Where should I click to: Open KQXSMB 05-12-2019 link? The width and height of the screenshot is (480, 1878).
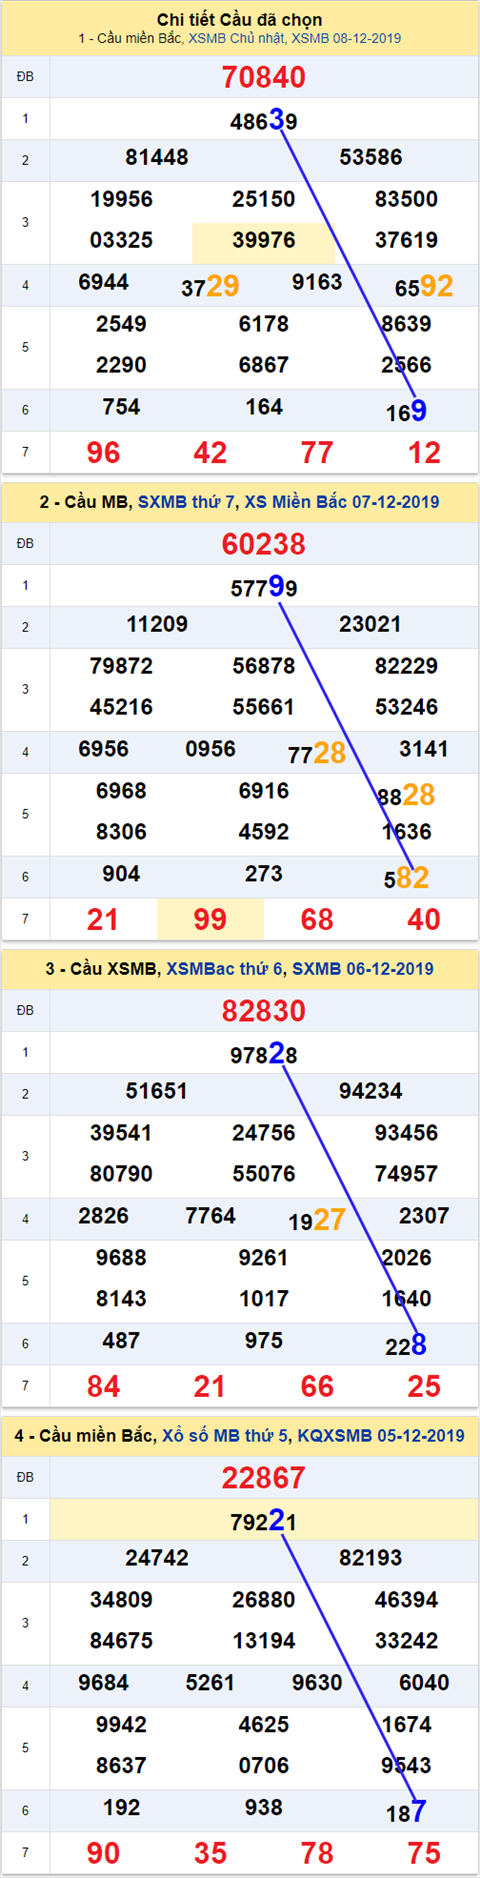[x=381, y=1436]
